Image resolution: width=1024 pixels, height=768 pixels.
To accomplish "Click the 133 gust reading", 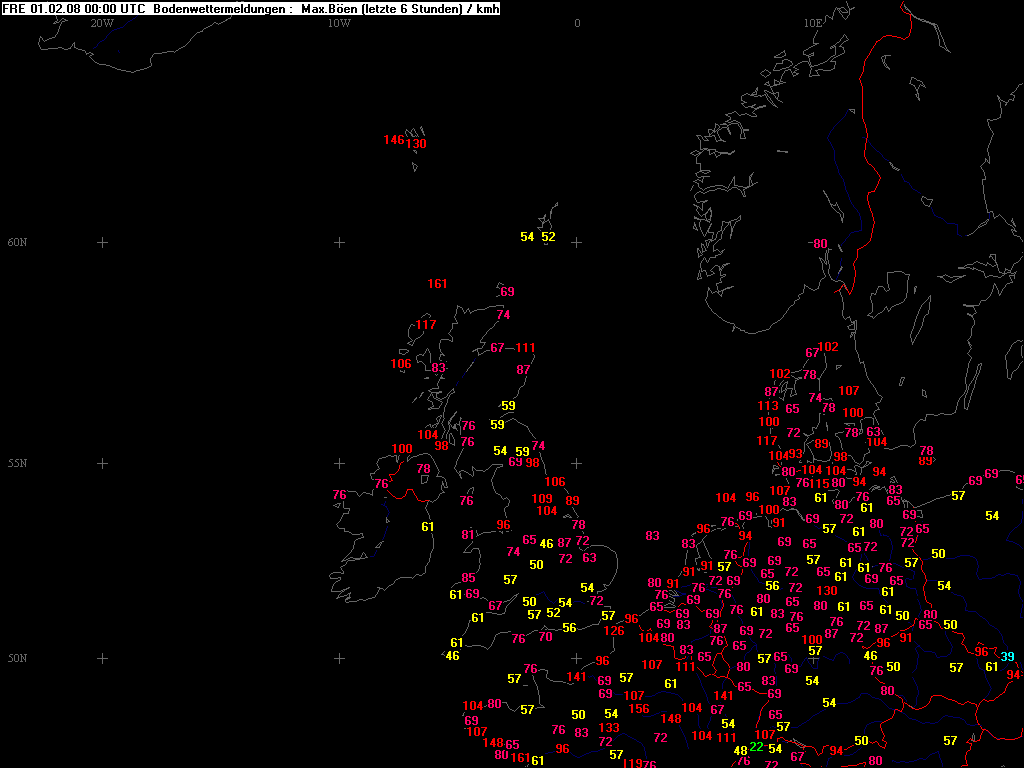I will (609, 728).
